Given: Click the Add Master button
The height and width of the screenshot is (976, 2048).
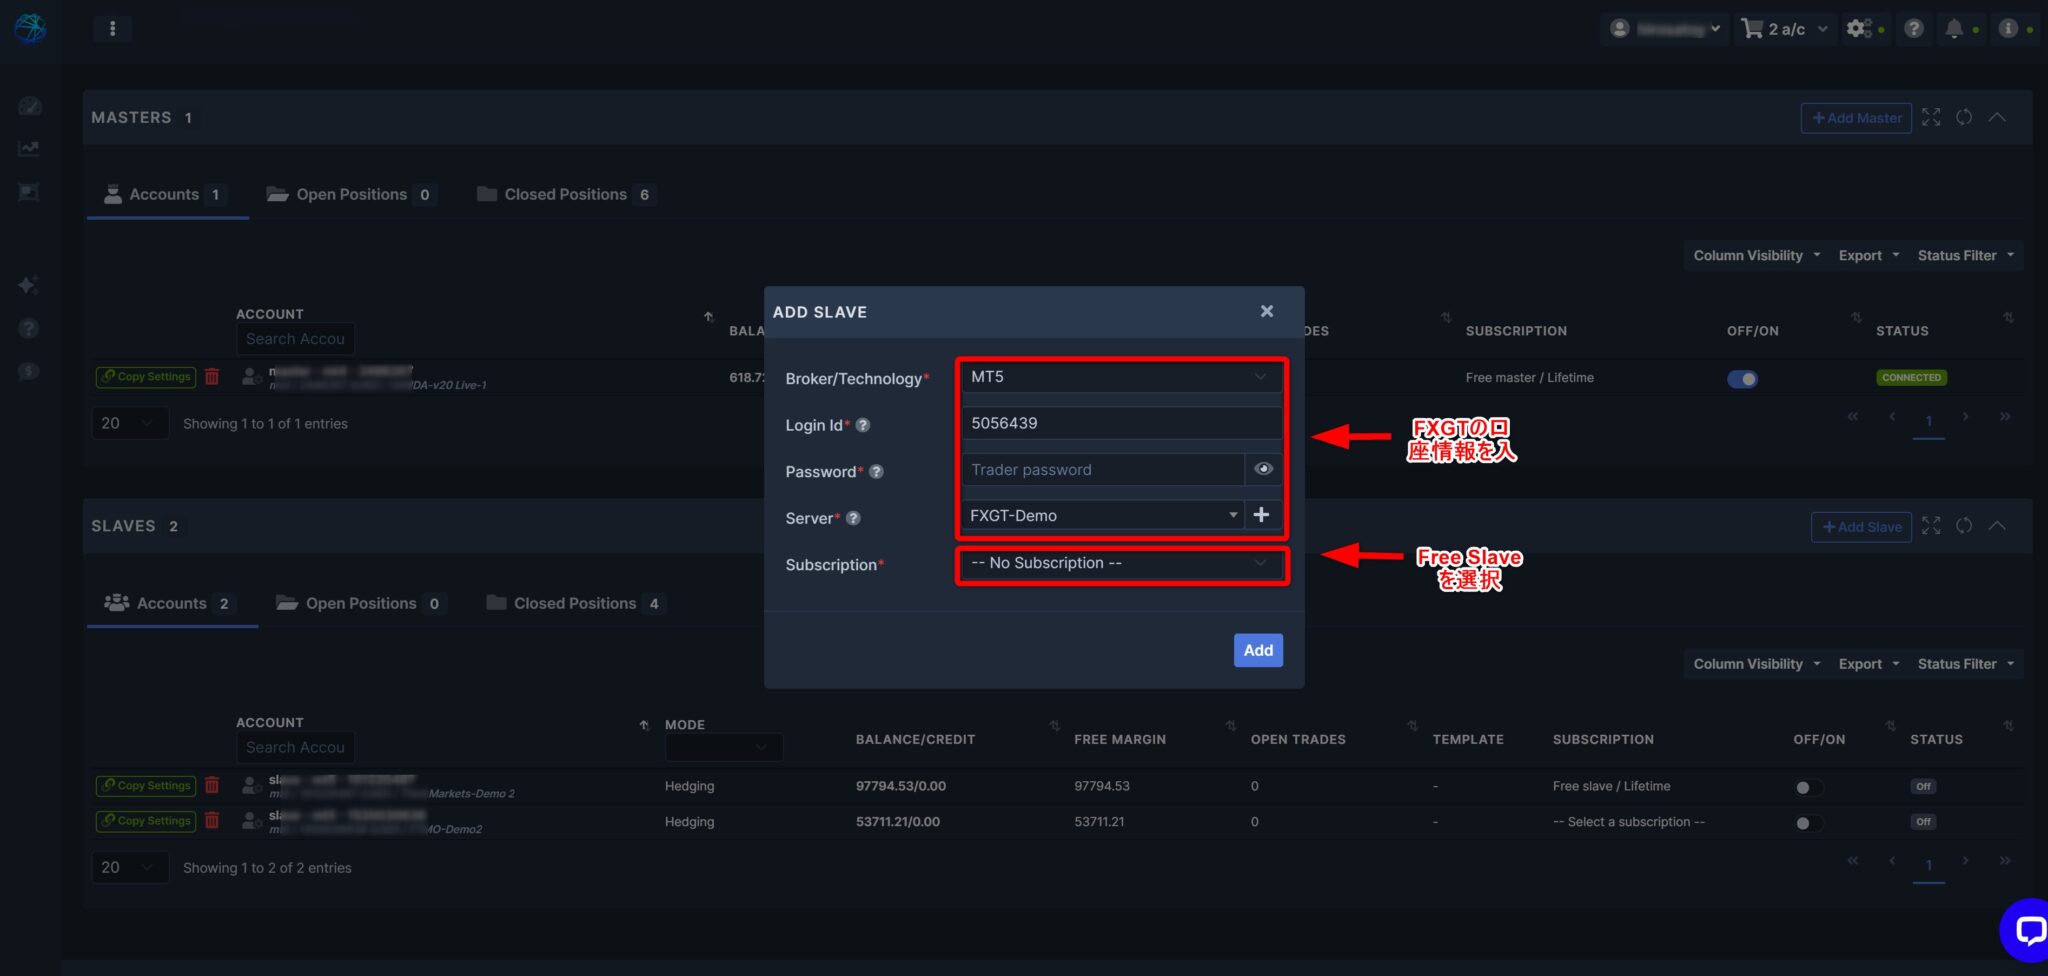Looking at the screenshot, I should click(x=1856, y=118).
